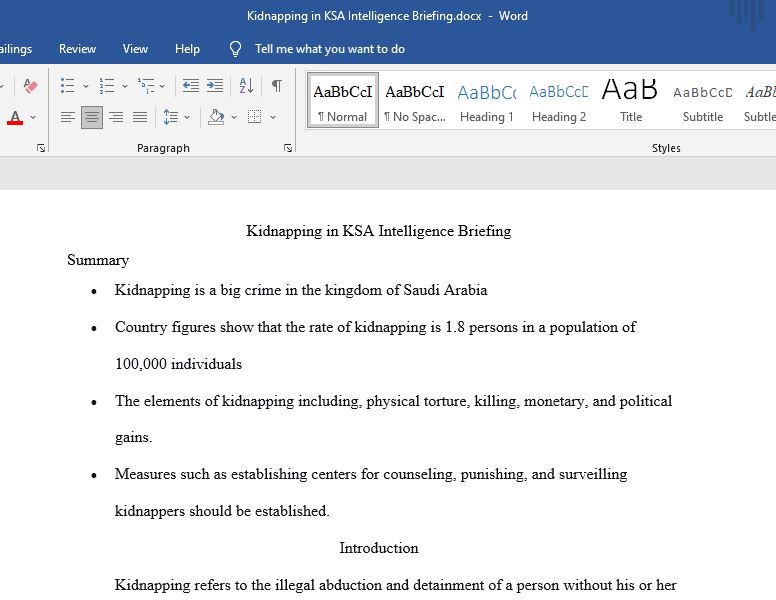Click Decrease Indent icon
The width and height of the screenshot is (776, 600).
click(x=191, y=86)
